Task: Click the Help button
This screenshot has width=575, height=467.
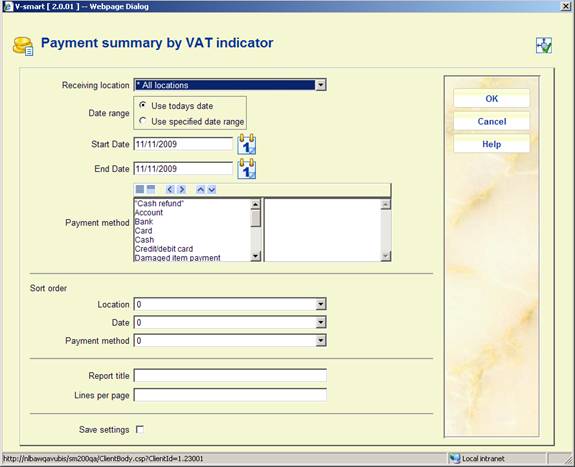Action: [491, 144]
